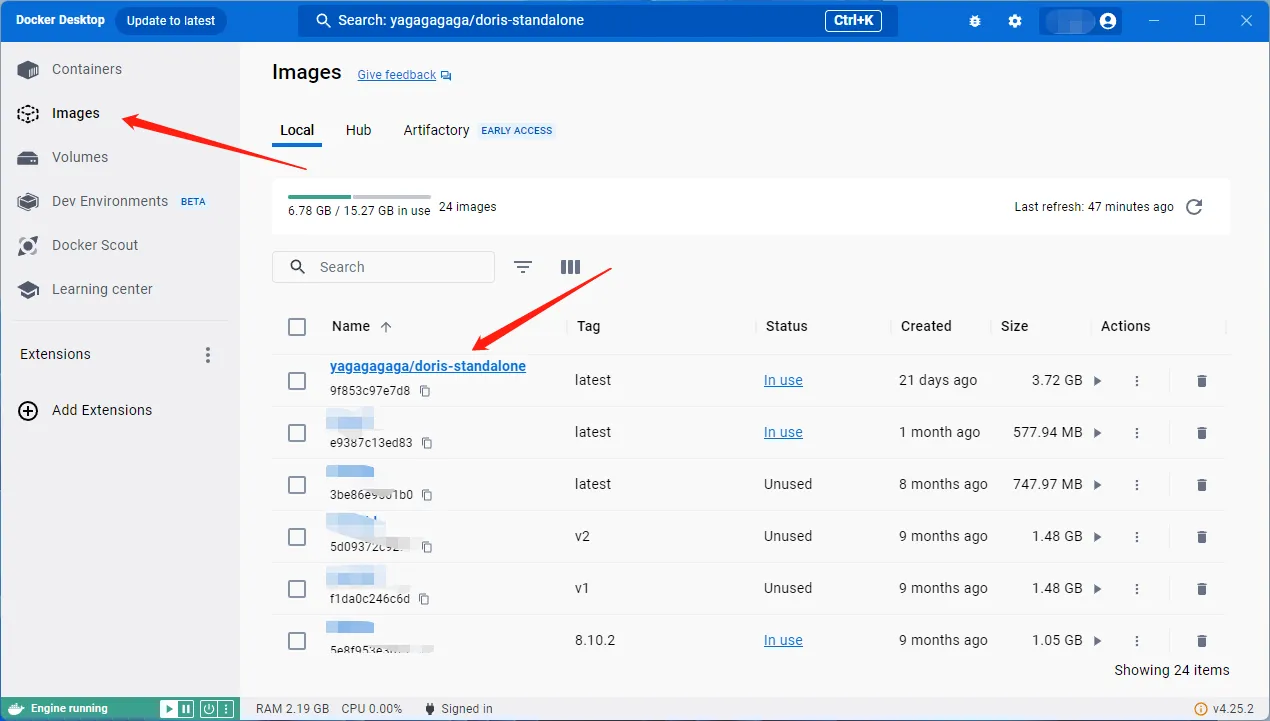Open the yagagagaga/doris-standalone image link
Screen dimensions: 1270x721
428,367
